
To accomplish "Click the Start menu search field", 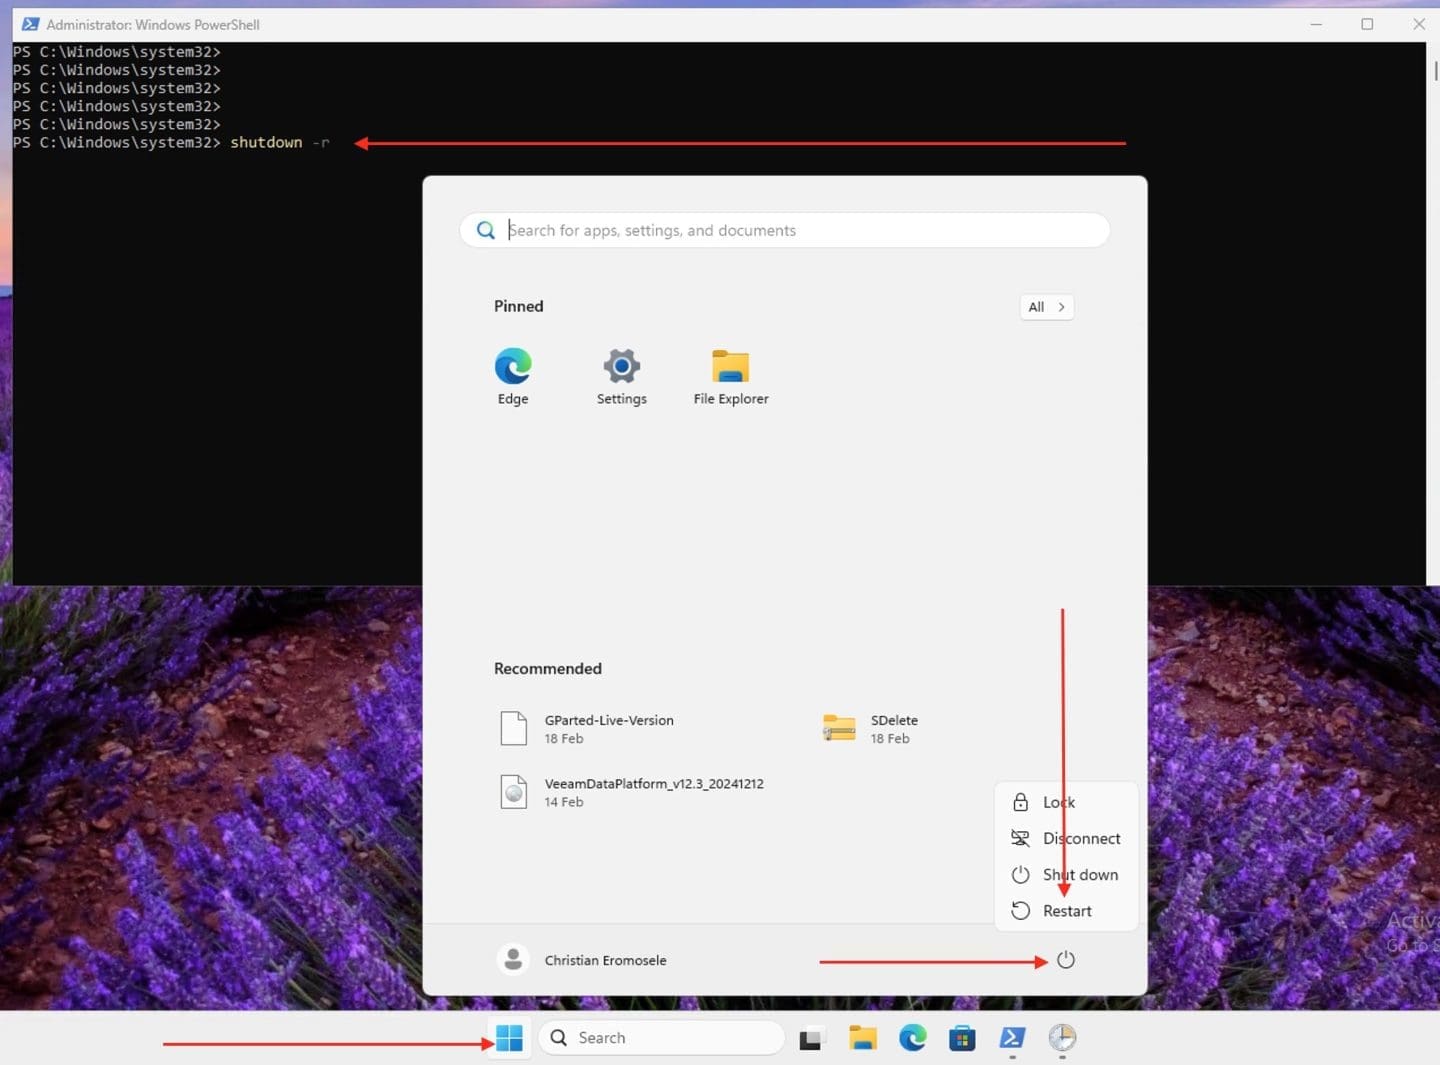I will coord(785,230).
